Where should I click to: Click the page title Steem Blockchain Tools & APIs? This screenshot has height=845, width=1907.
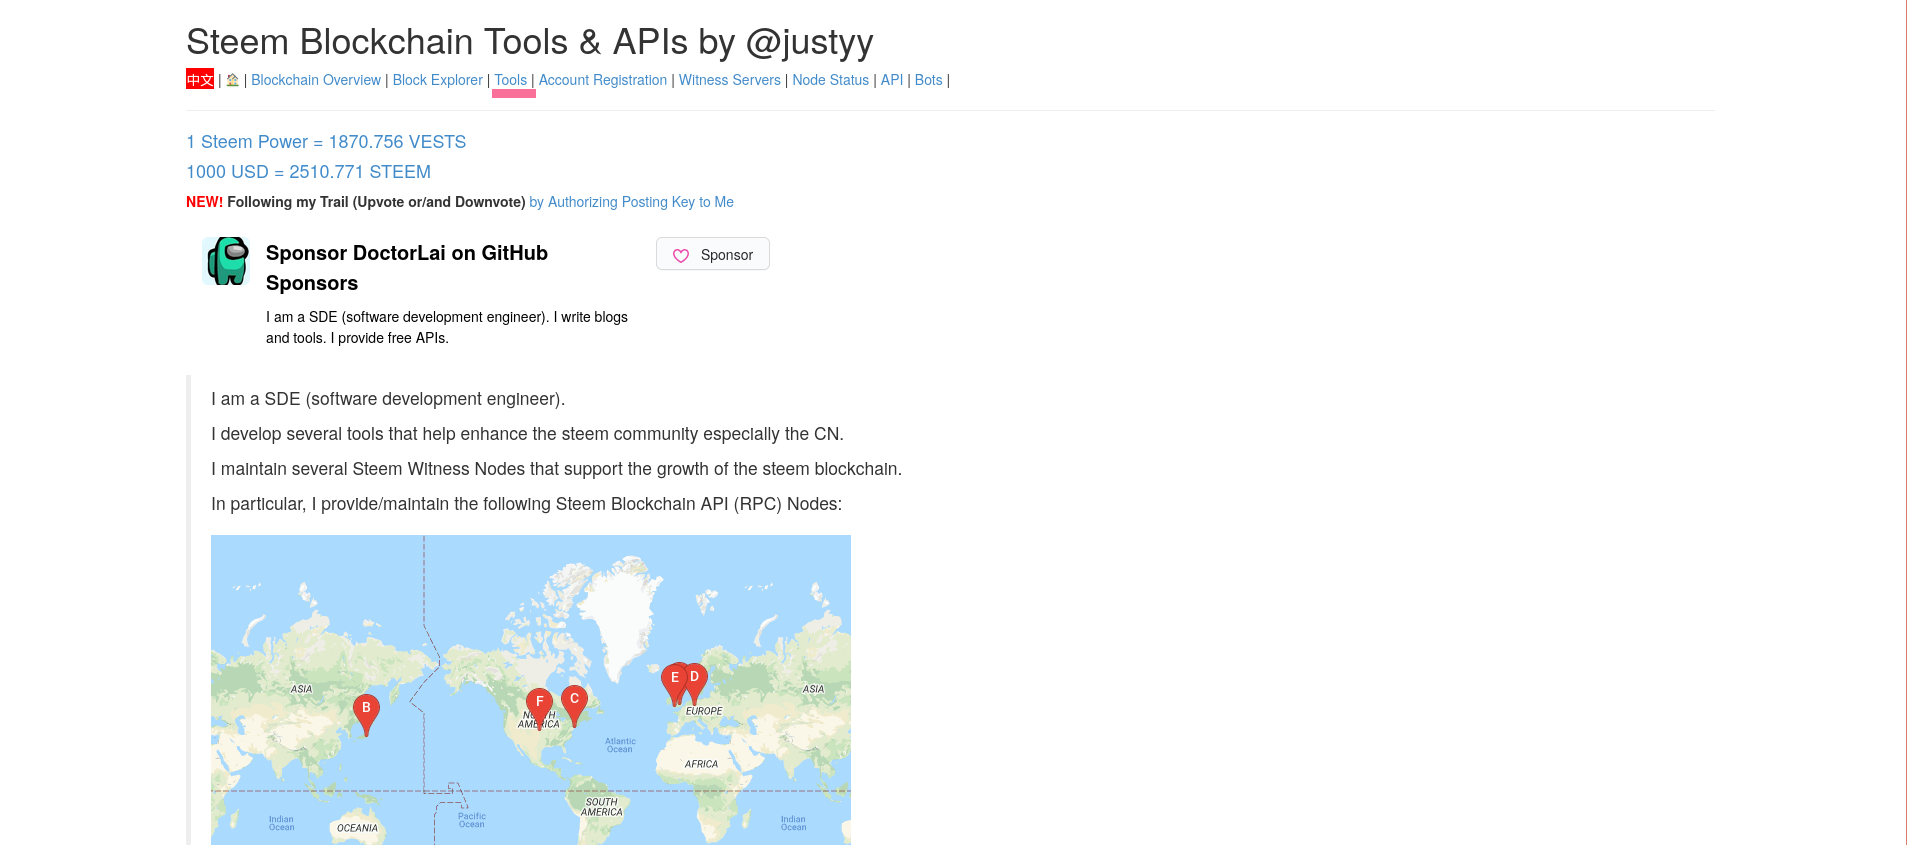(530, 42)
